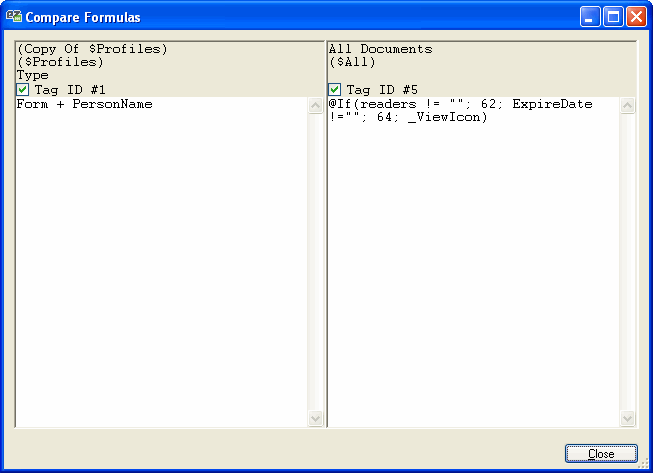Maximize the Compare Formulas window

613,16
